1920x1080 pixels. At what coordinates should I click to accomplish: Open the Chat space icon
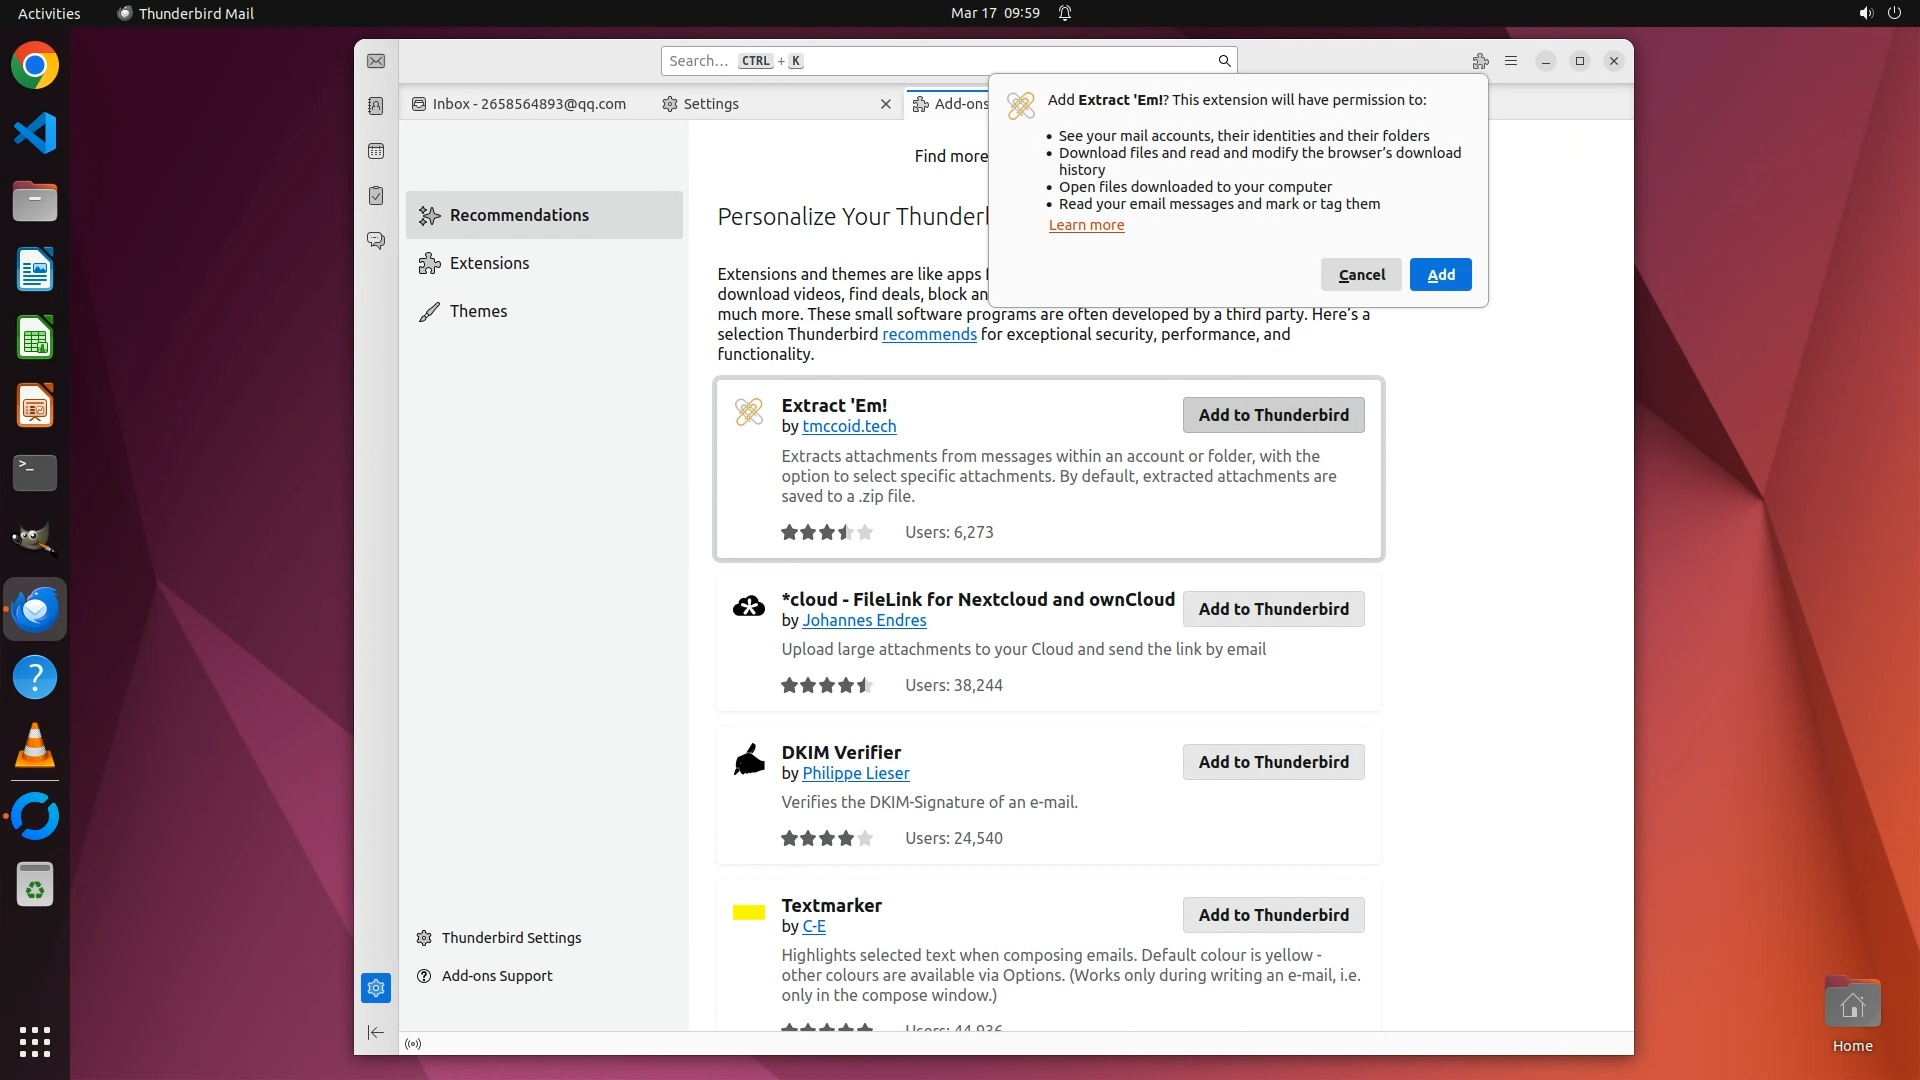click(376, 241)
